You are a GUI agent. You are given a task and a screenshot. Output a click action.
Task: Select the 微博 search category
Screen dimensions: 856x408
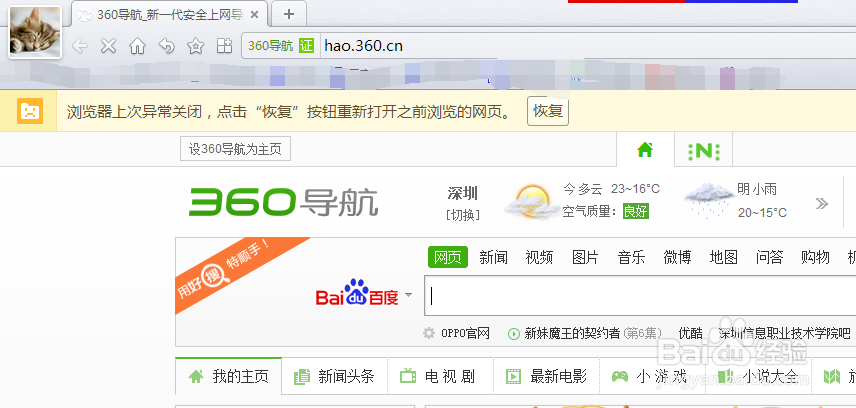click(677, 257)
